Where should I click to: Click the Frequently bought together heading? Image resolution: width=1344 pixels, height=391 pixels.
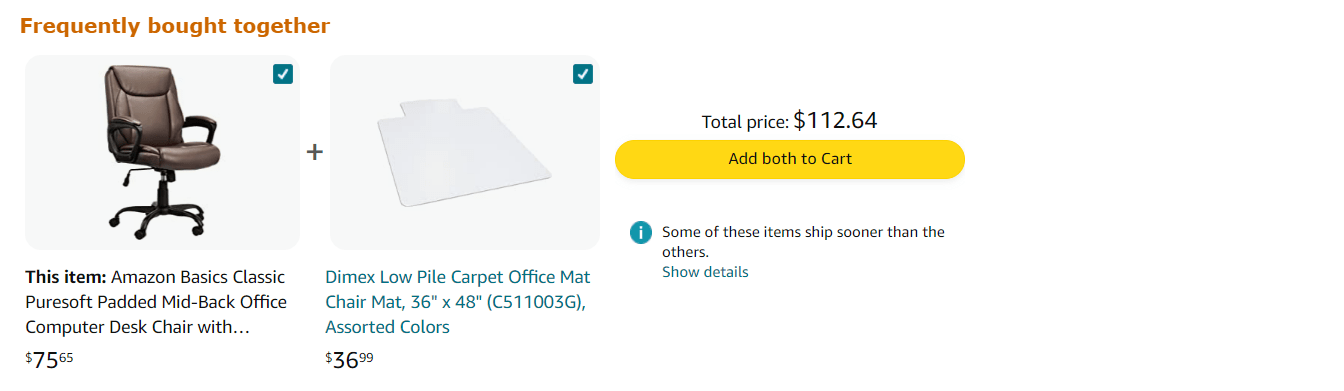[x=175, y=26]
